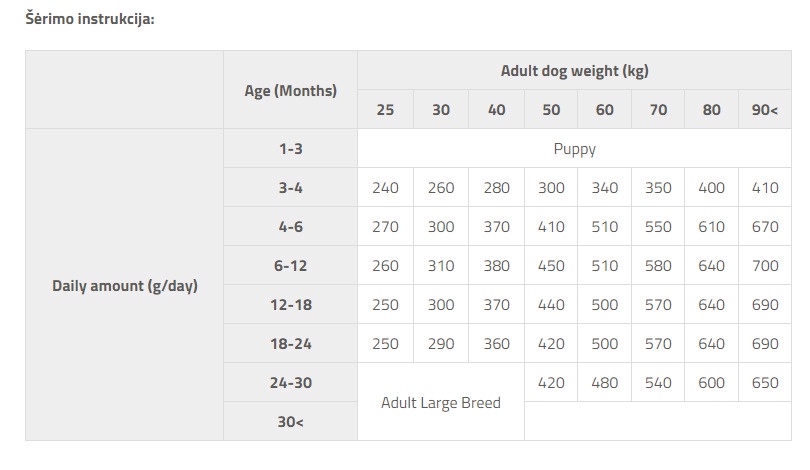Select the 650 value in the 24-30 row

(765, 383)
